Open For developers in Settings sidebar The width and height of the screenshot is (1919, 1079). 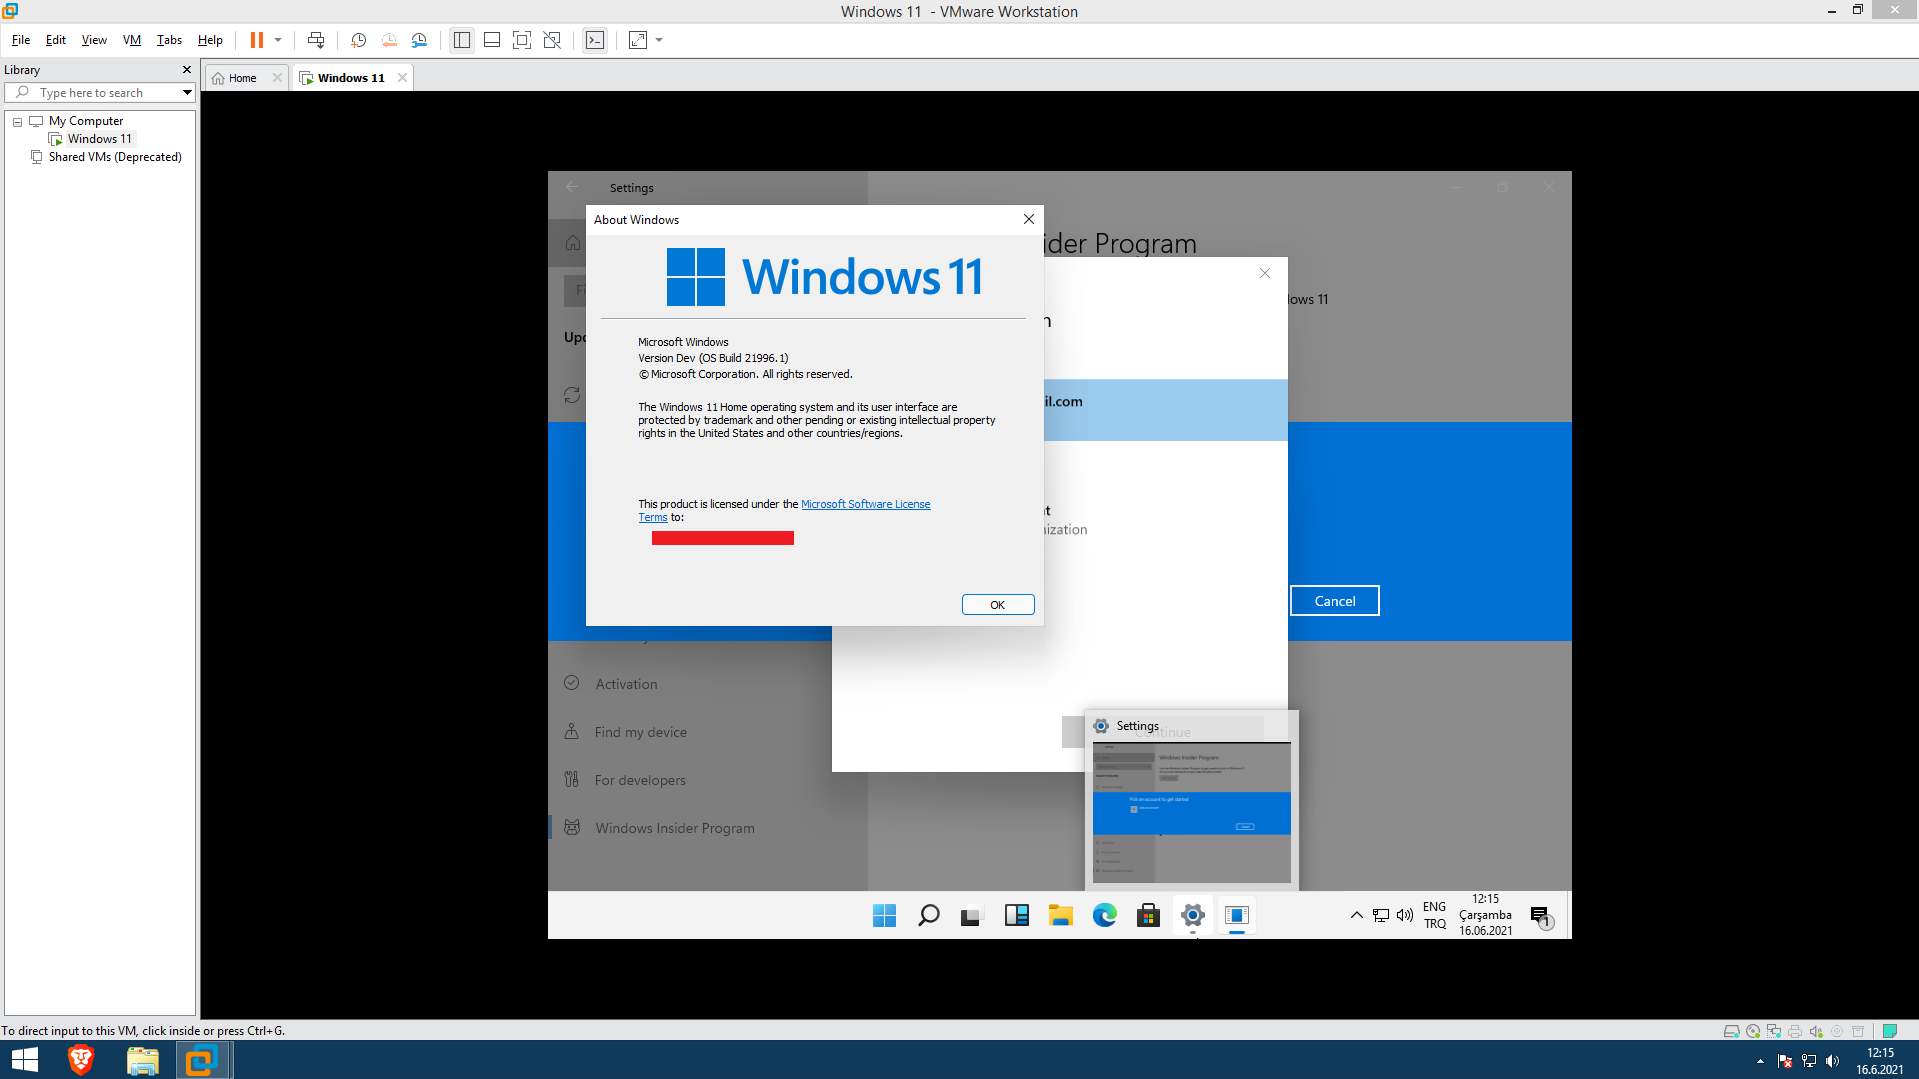click(640, 780)
